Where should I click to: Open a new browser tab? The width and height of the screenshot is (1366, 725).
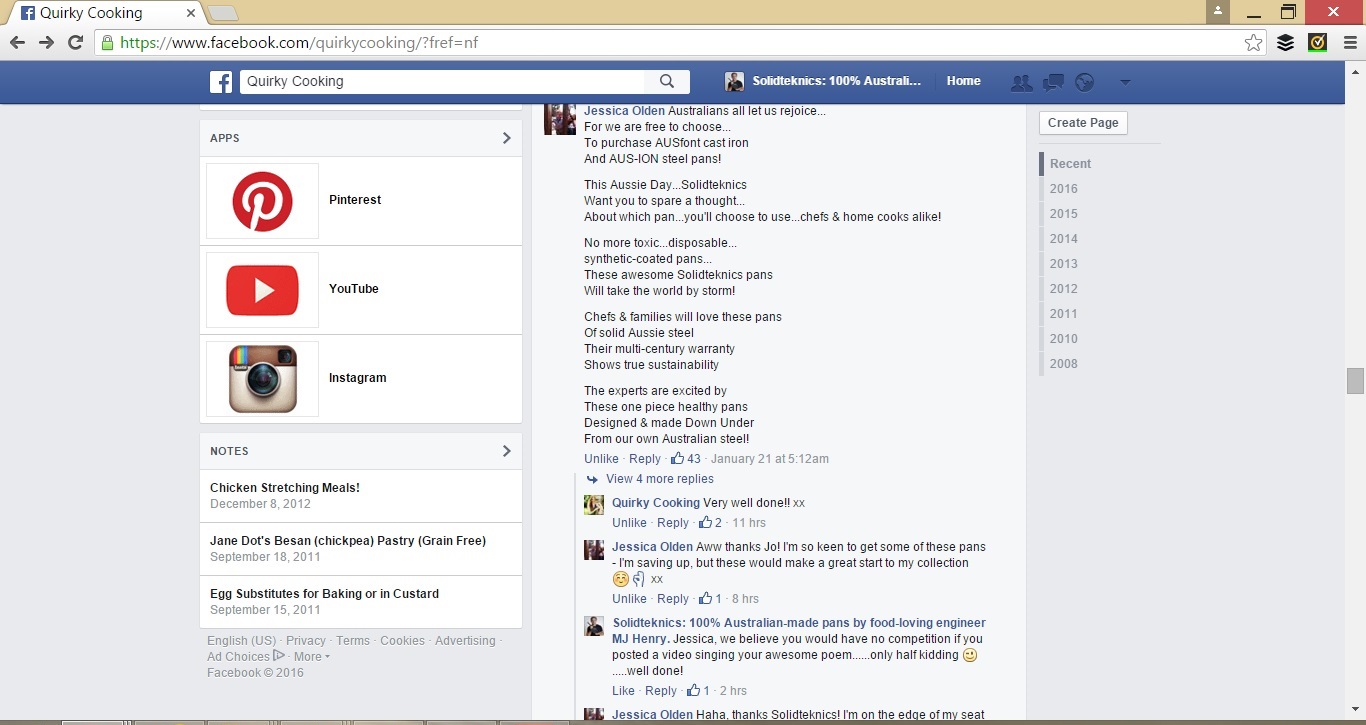222,13
